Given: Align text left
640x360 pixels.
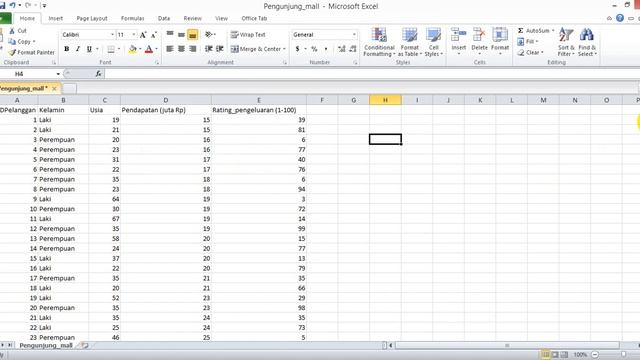Looking at the screenshot, I should pyautogui.click(x=170, y=49).
